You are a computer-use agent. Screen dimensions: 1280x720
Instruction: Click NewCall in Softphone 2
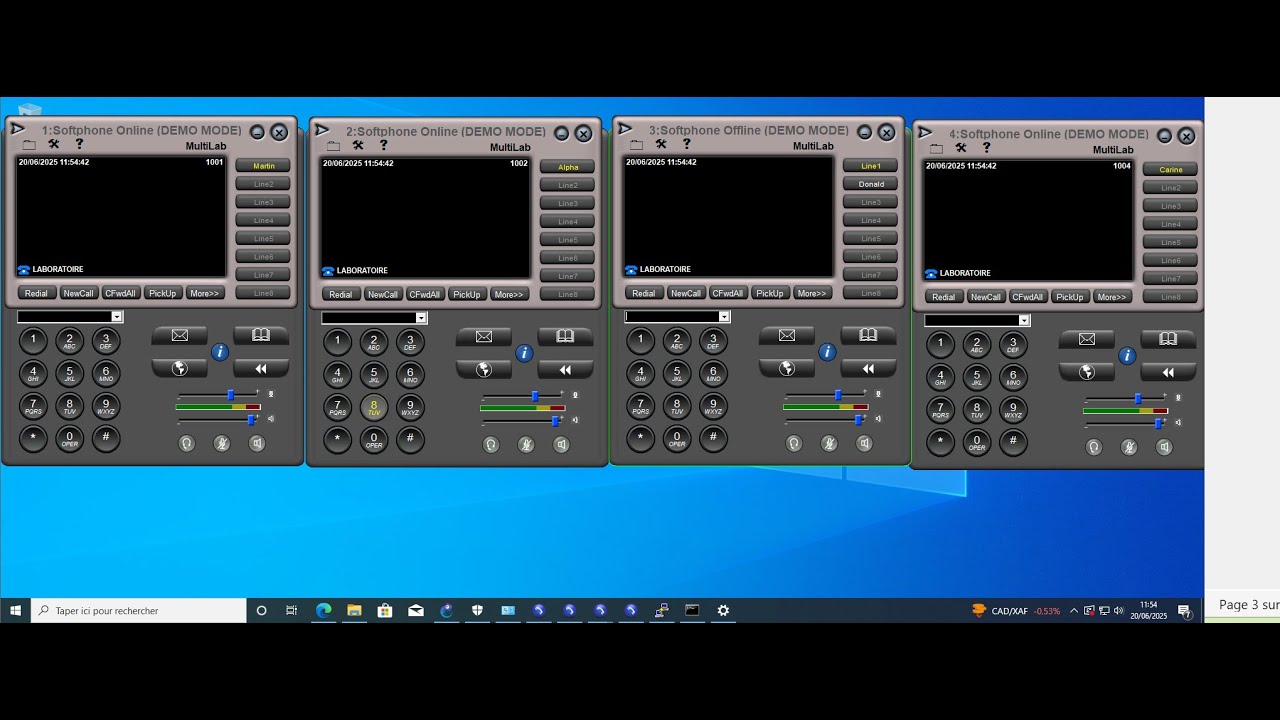click(x=382, y=294)
